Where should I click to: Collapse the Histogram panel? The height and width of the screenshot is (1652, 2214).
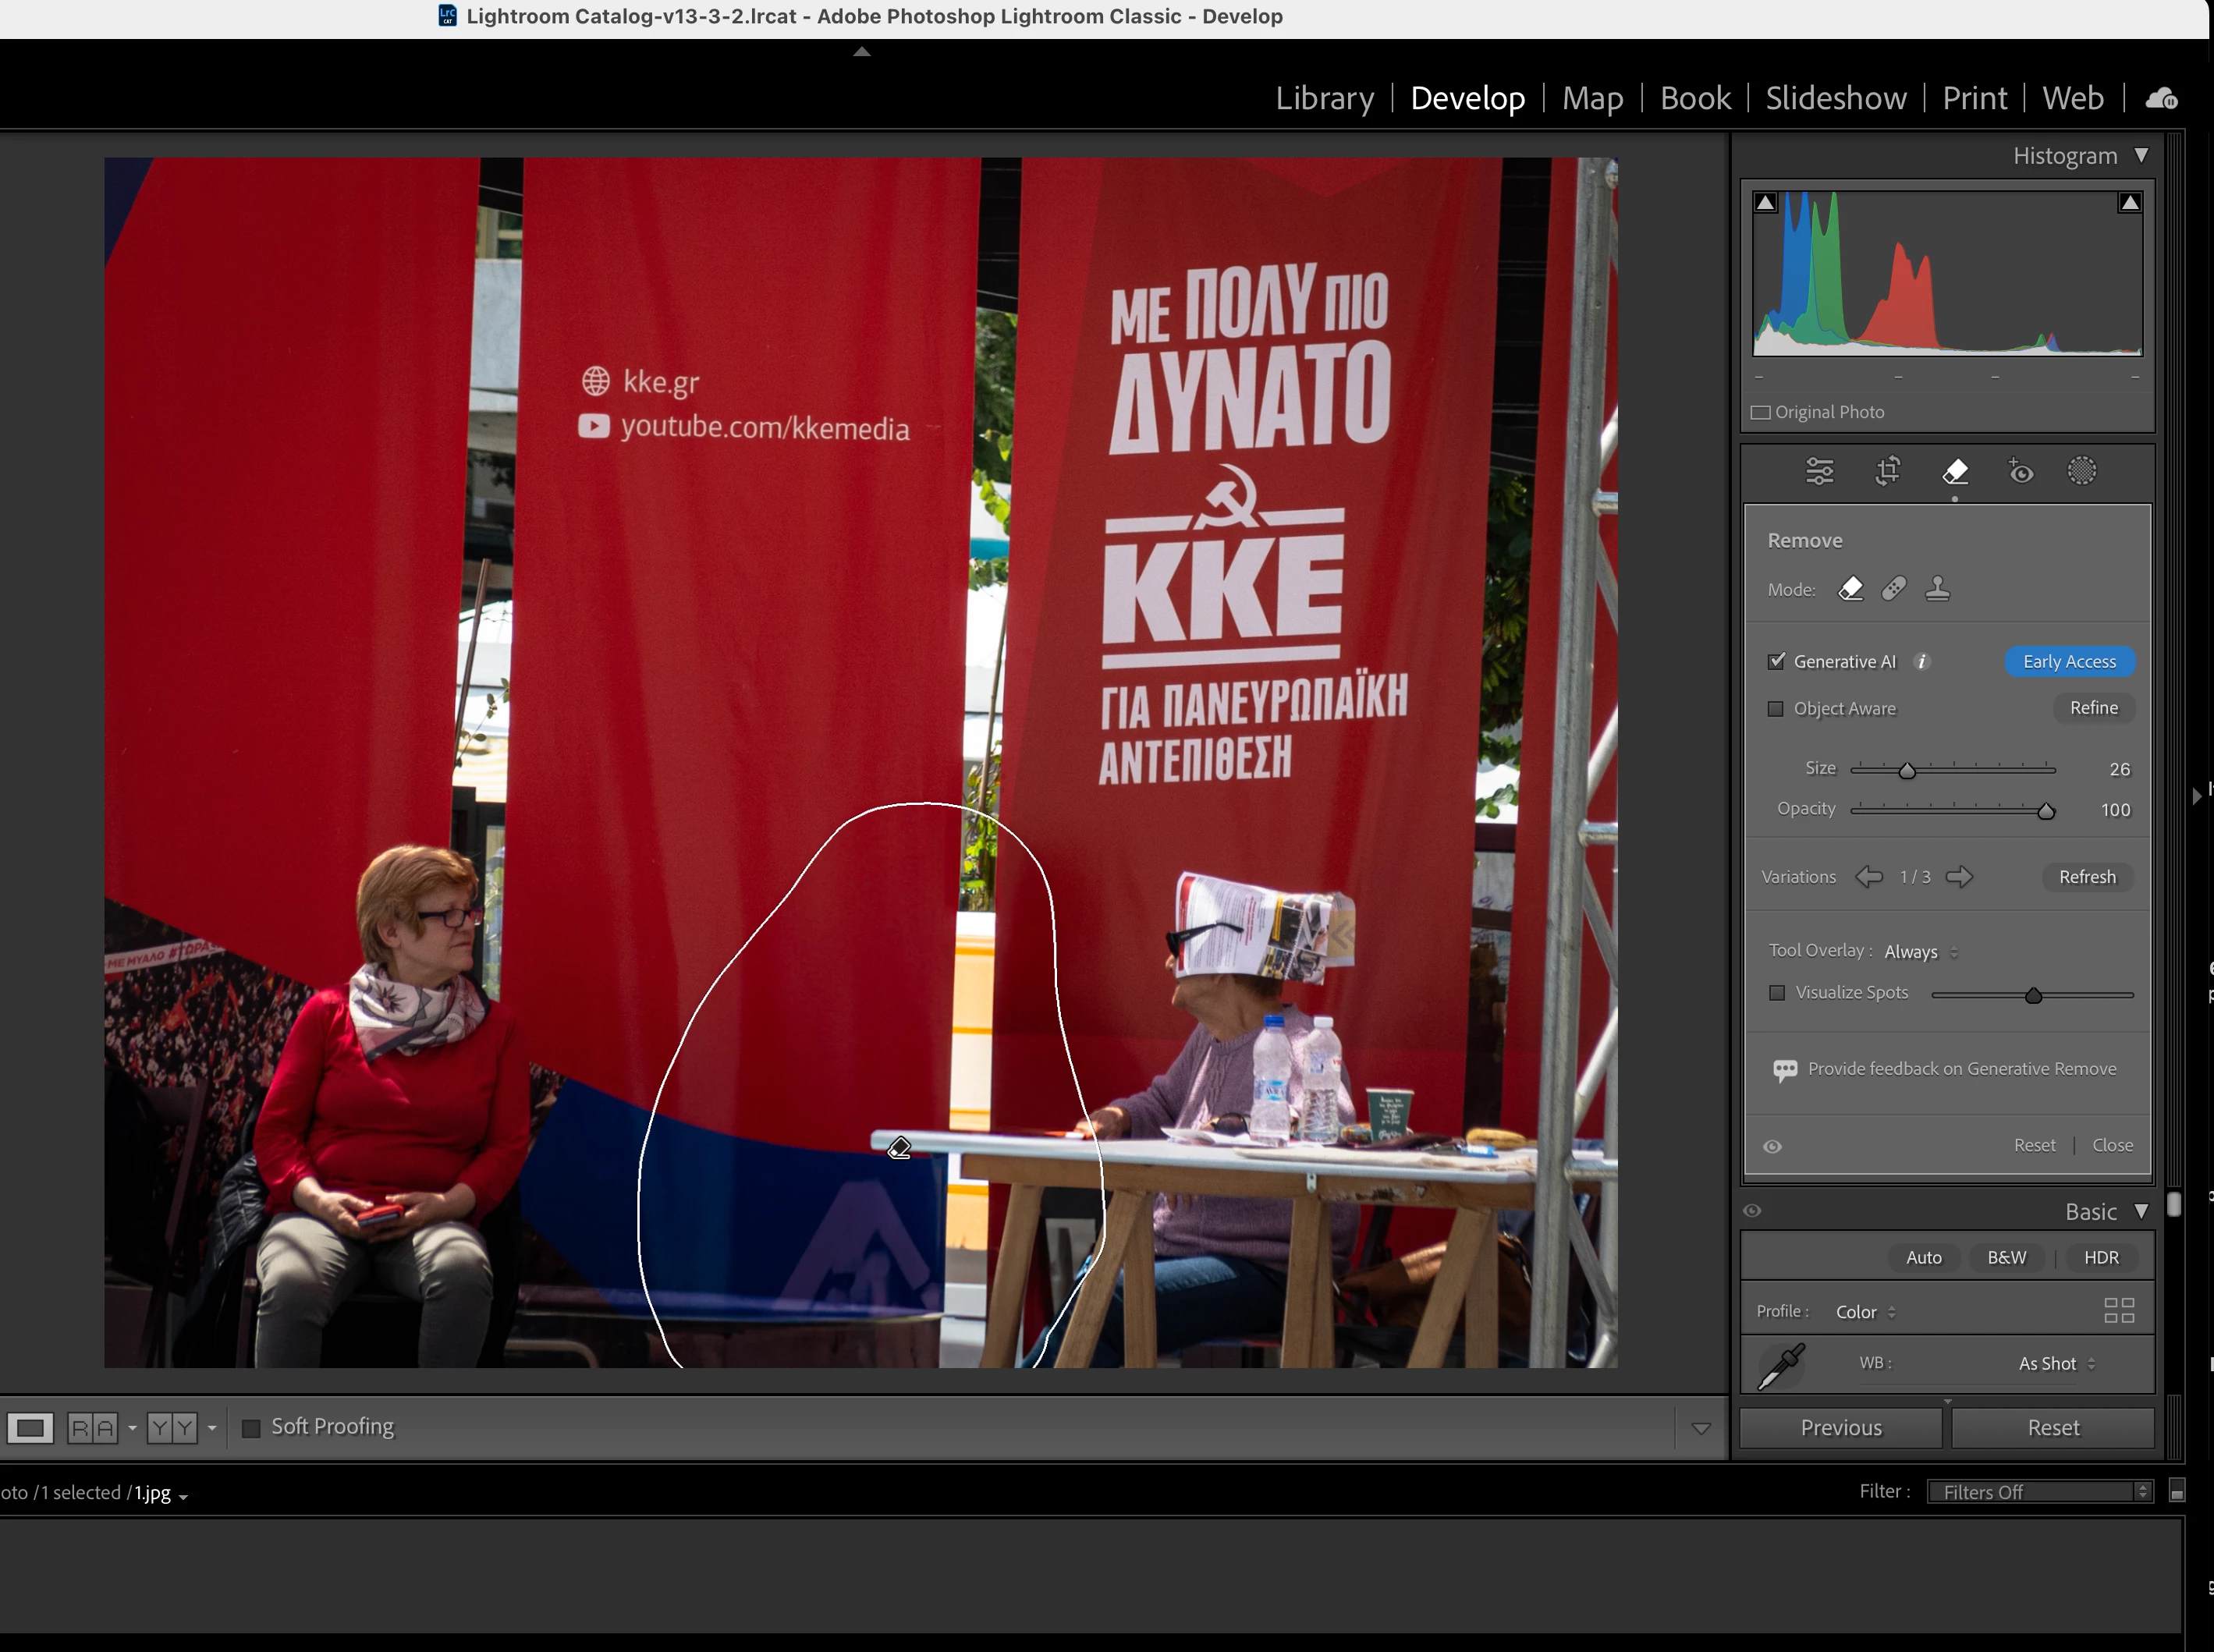point(2141,156)
